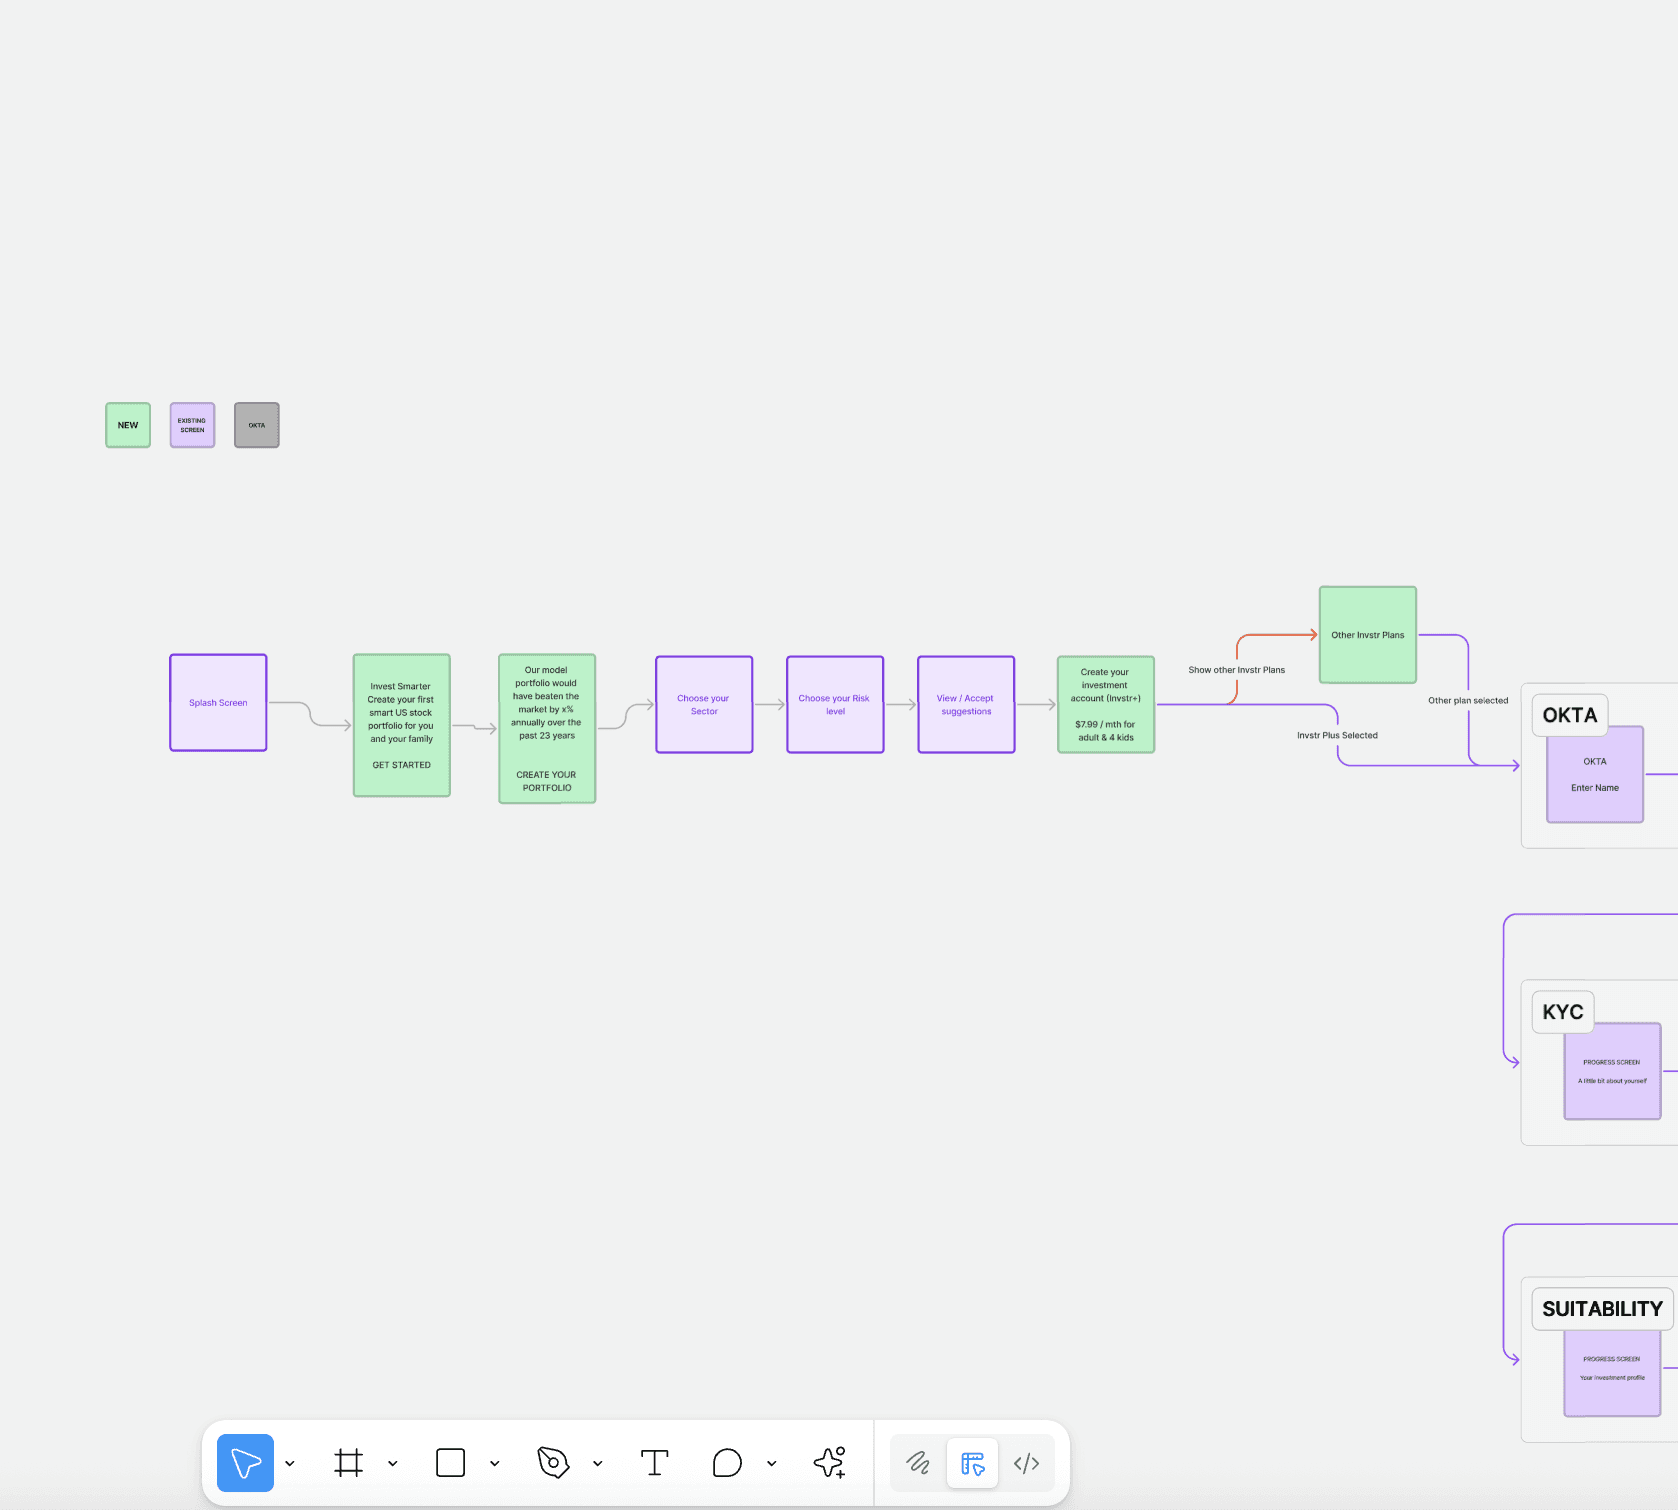Select the gray OKTA legend box

pos(257,425)
